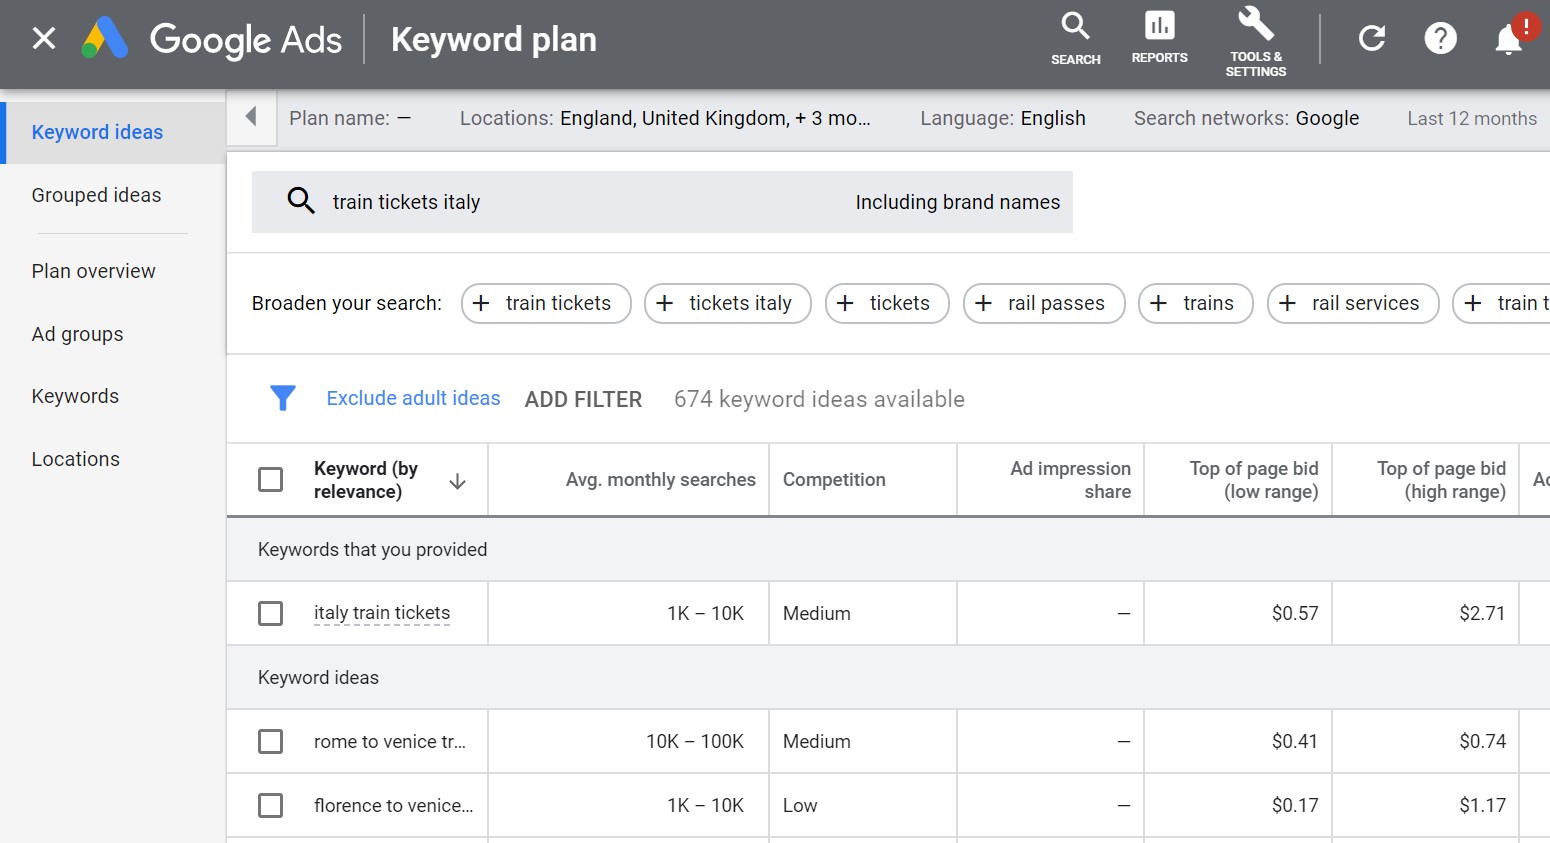Click Exclude adult ideas
This screenshot has width=1550, height=843.
tap(413, 397)
